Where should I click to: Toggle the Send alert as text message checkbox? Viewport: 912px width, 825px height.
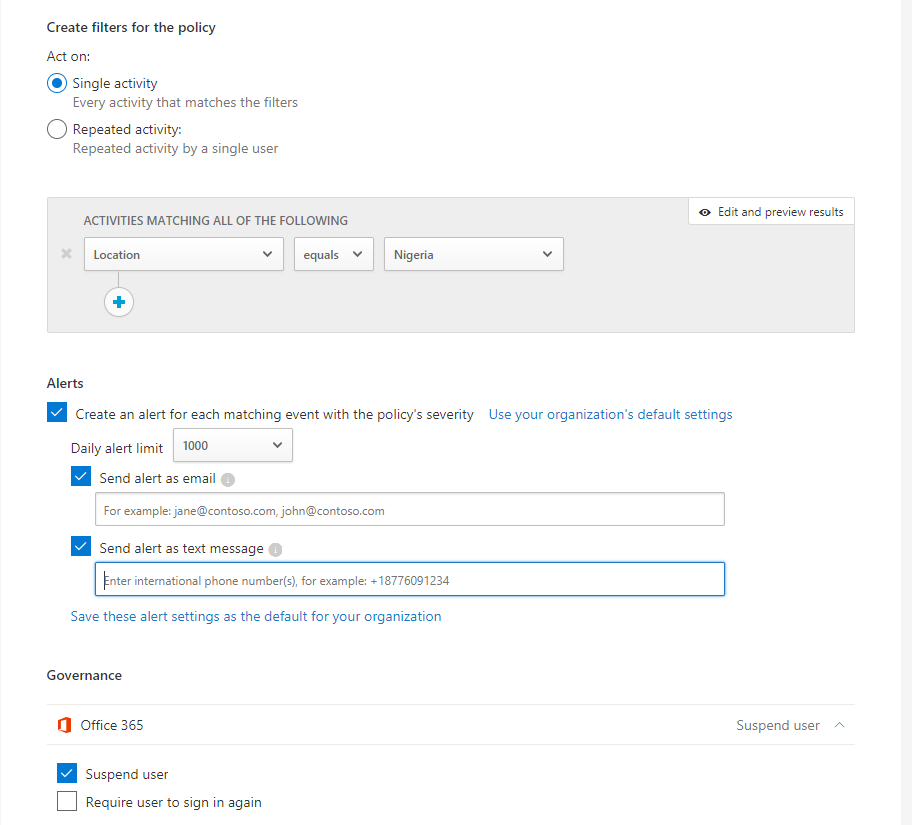[81, 546]
